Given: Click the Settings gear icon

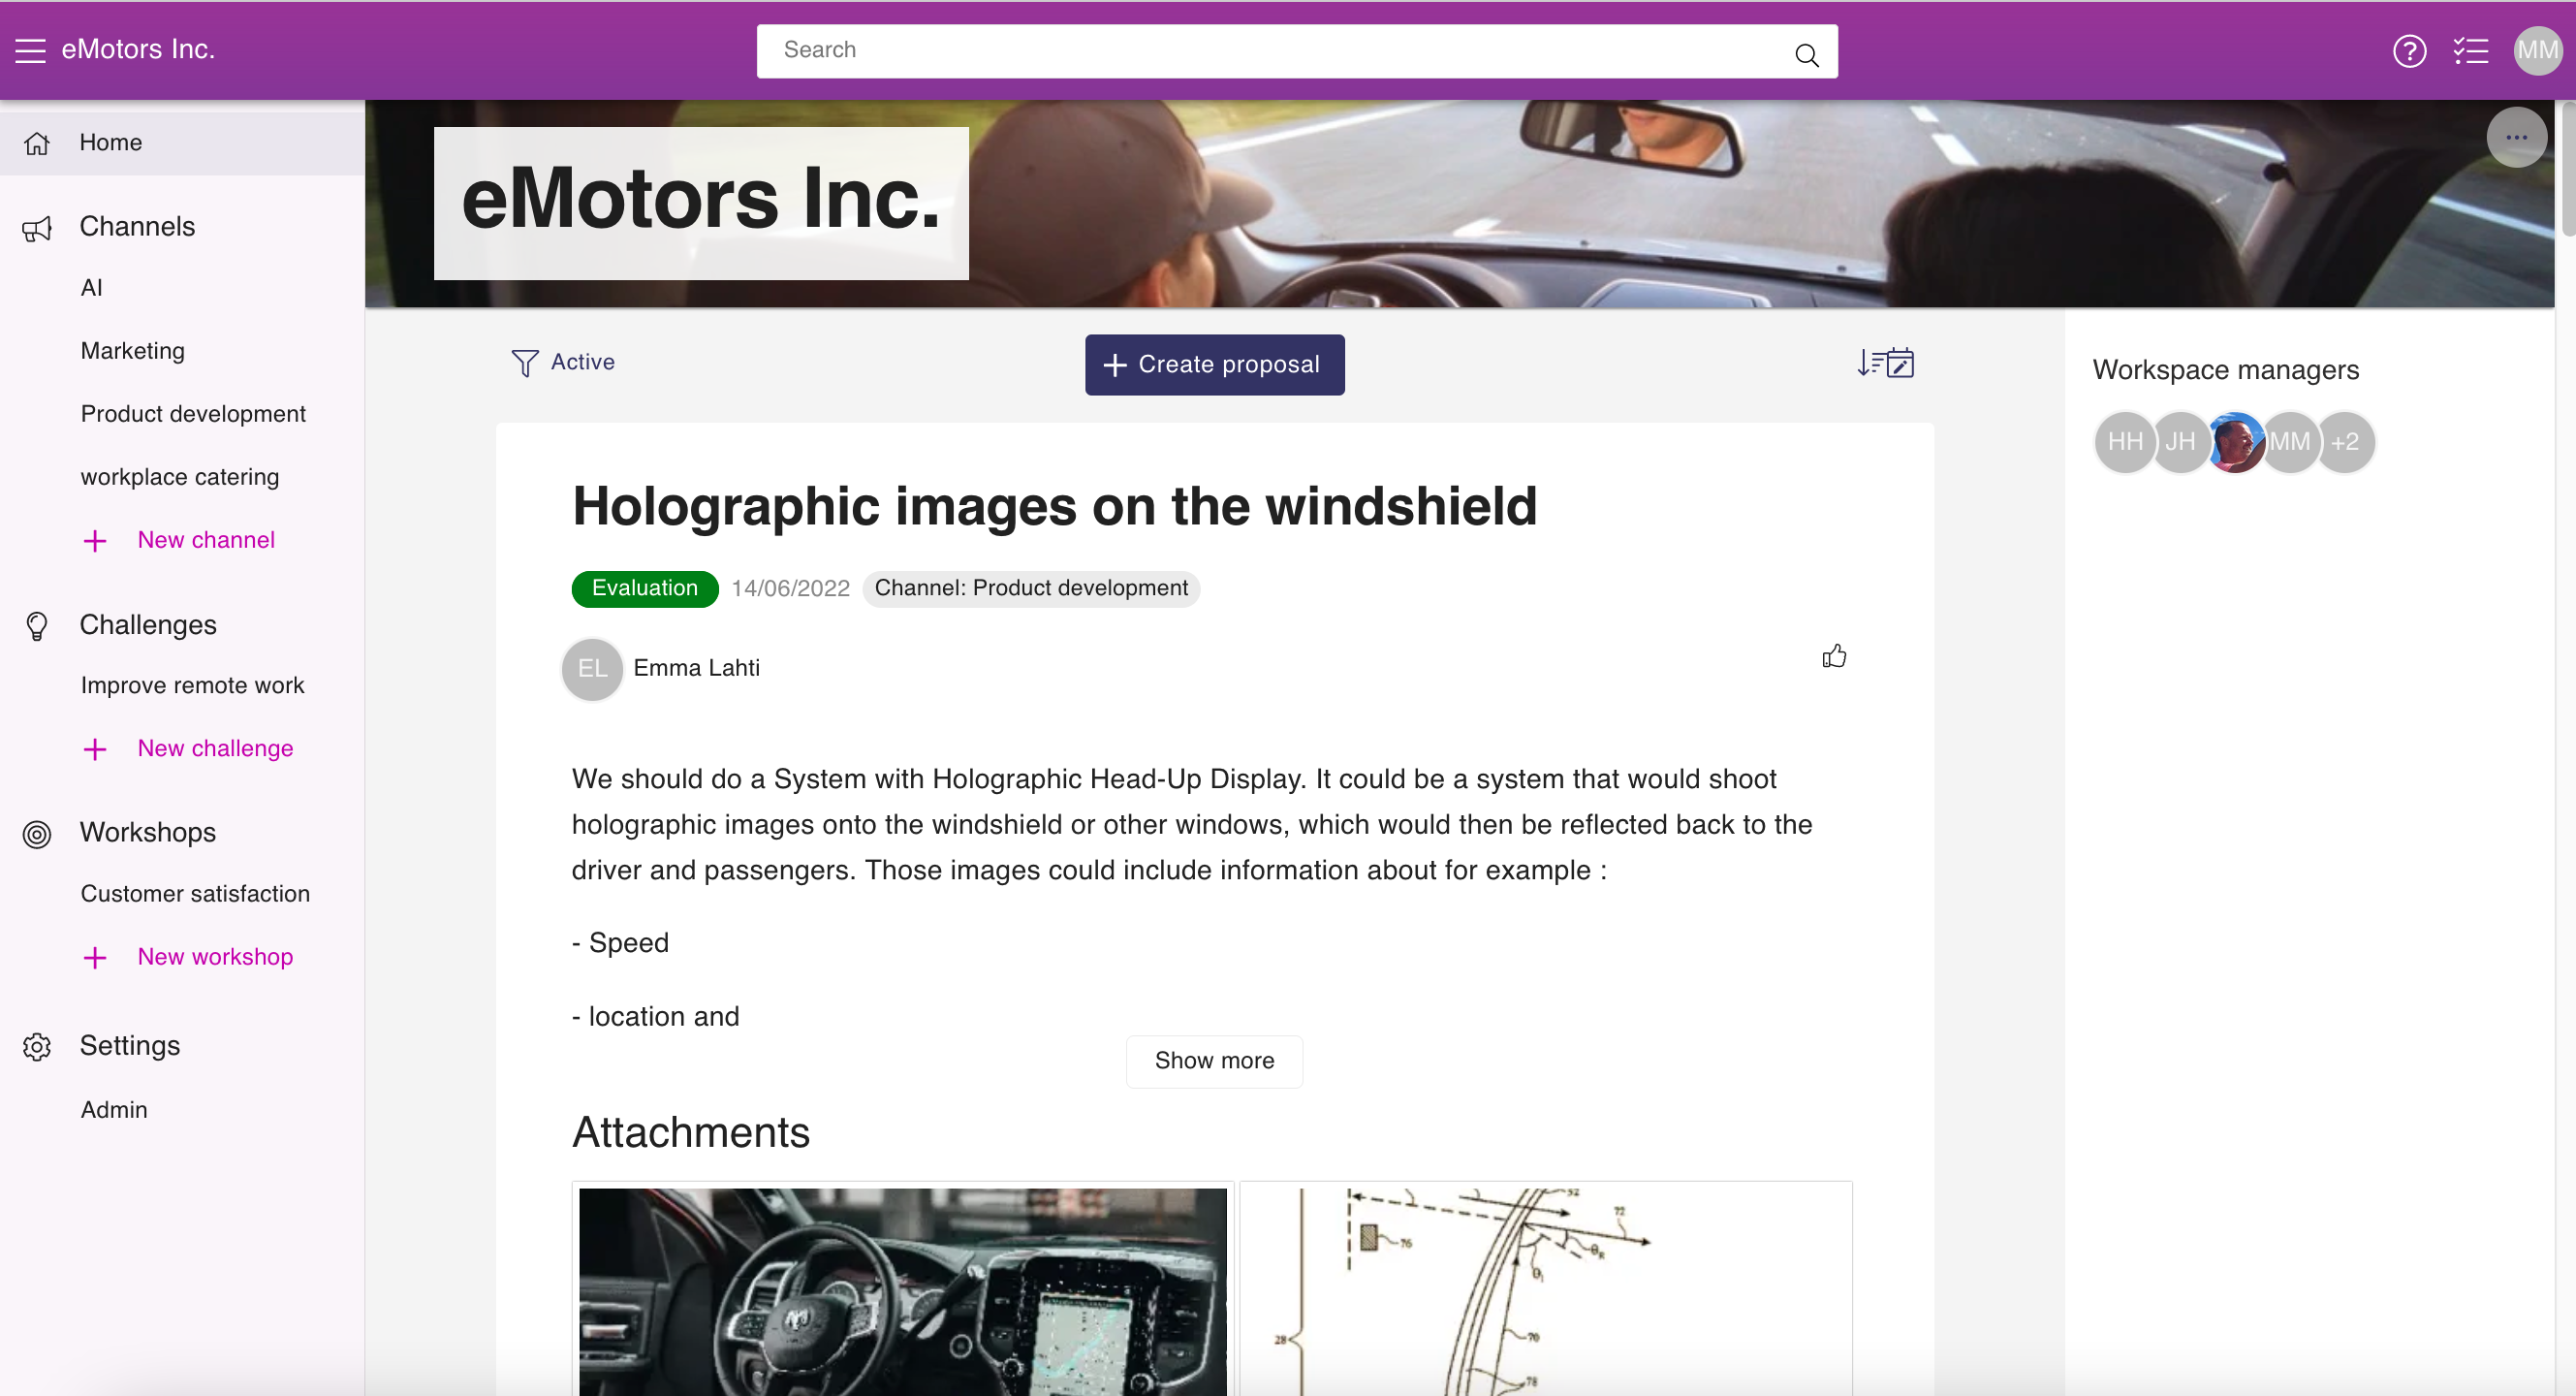Looking at the screenshot, I should (37, 1046).
